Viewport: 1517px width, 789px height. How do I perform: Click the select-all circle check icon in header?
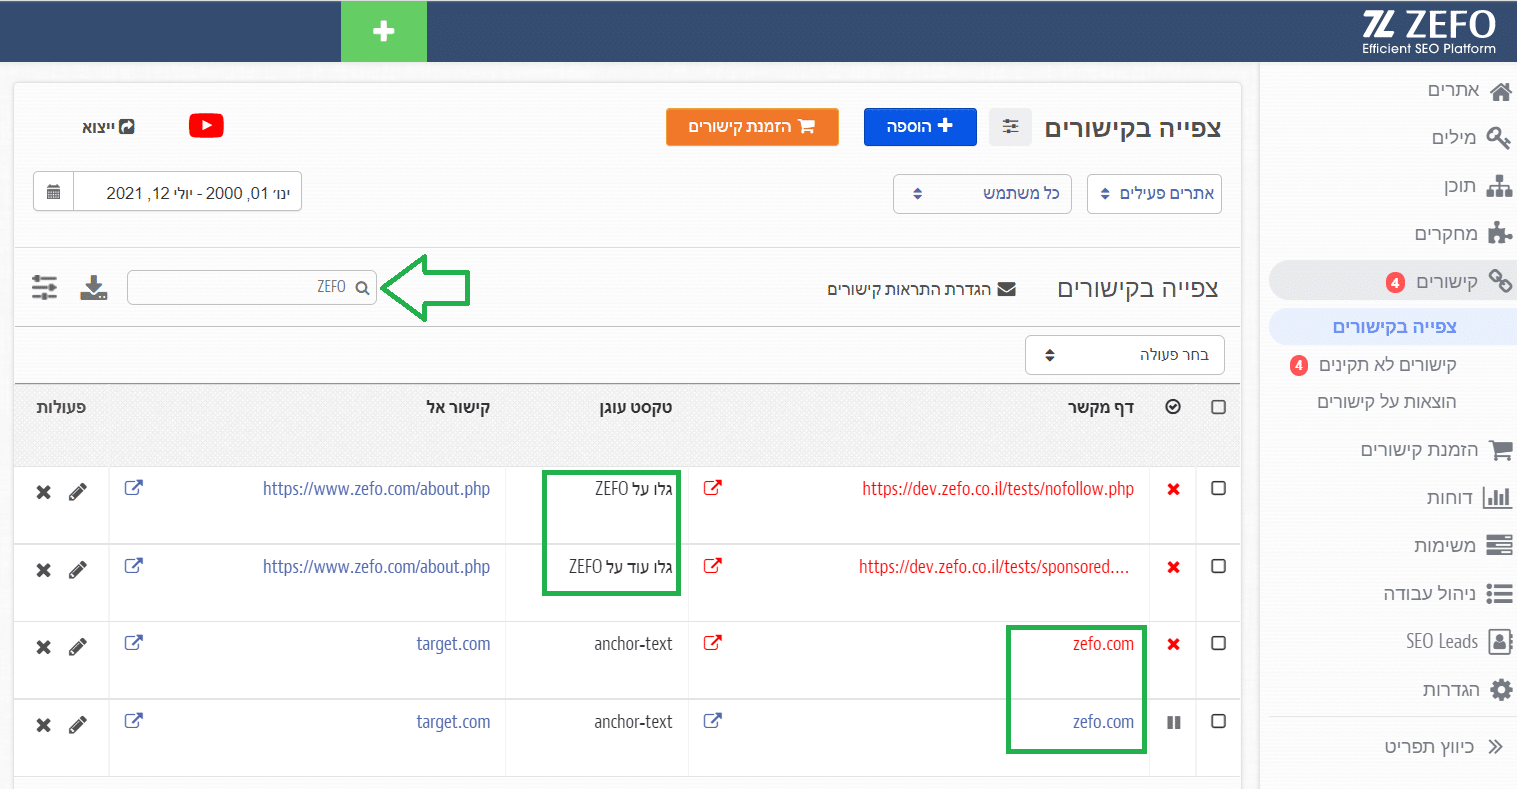point(1173,407)
